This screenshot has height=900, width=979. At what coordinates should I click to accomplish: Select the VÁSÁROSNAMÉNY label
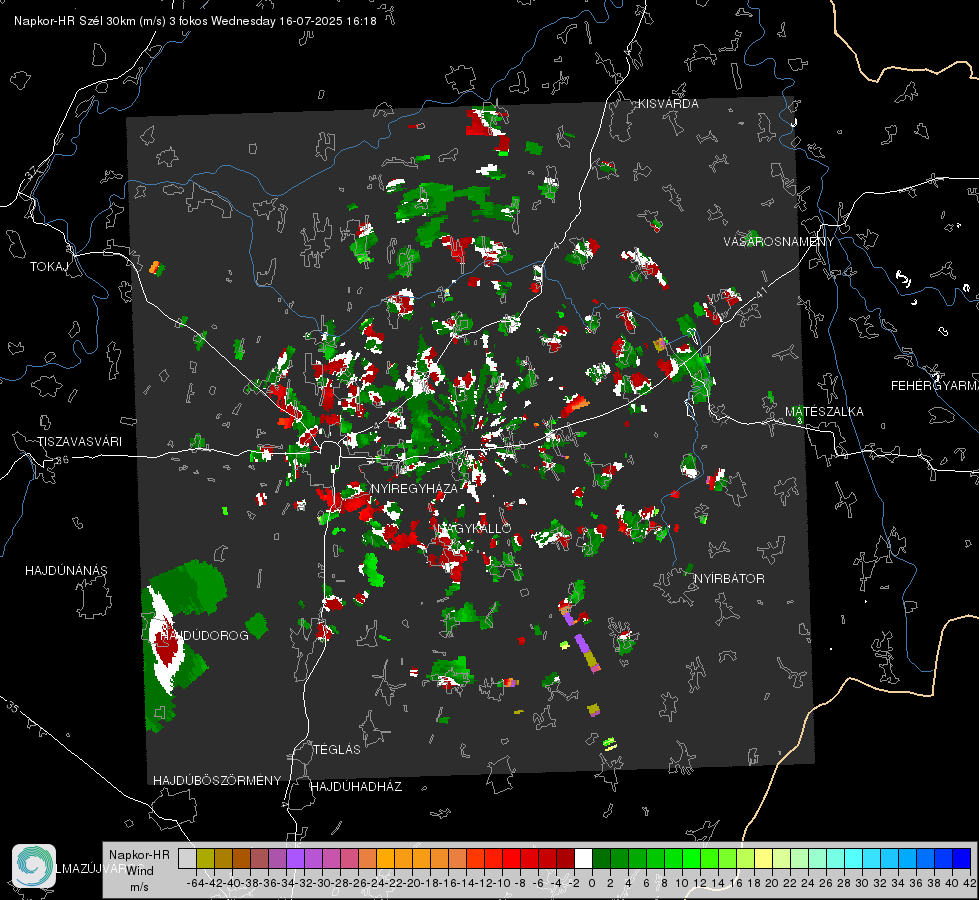(x=779, y=242)
